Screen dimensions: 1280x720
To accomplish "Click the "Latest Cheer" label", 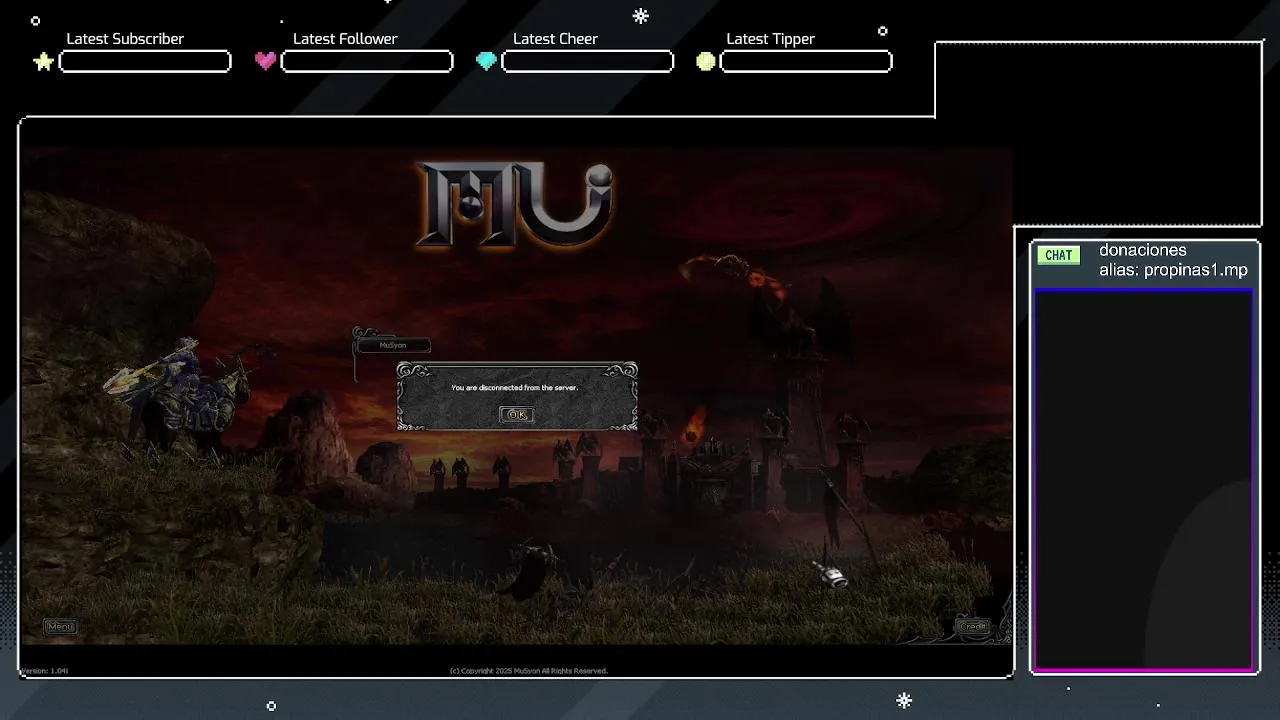I will (x=555, y=39).
